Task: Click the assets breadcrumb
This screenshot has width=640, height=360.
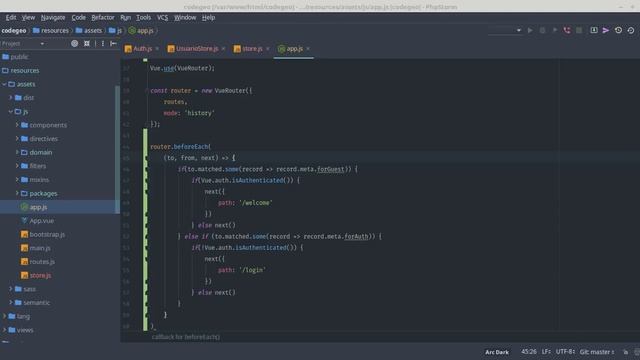Action: tap(89, 31)
